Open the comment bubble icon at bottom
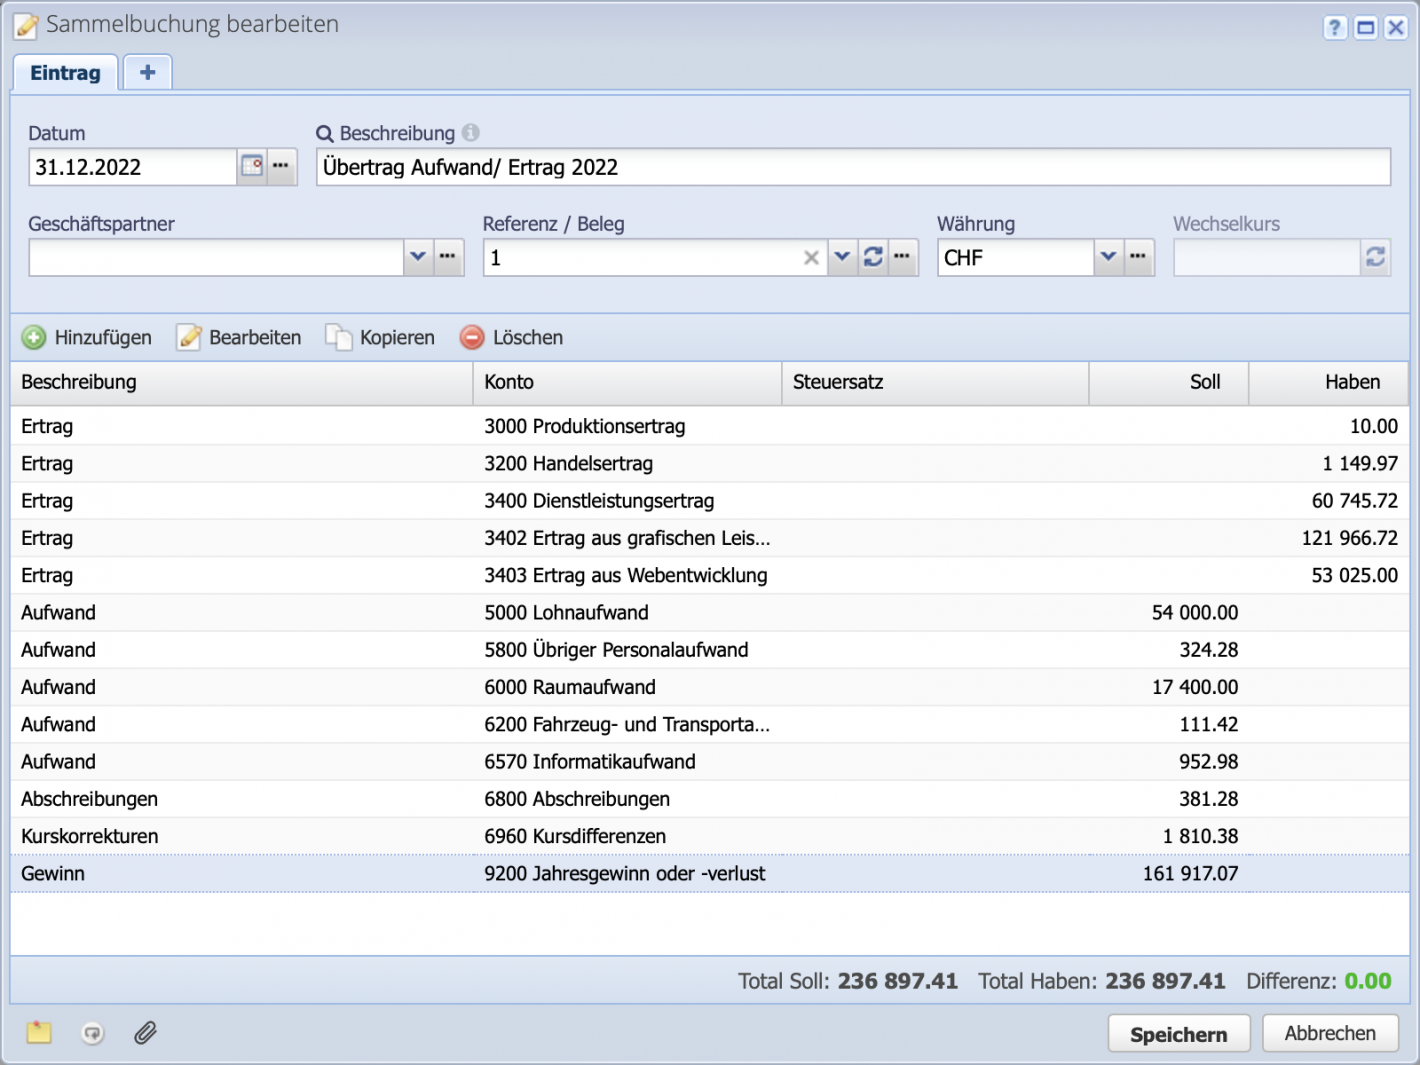 click(93, 1033)
